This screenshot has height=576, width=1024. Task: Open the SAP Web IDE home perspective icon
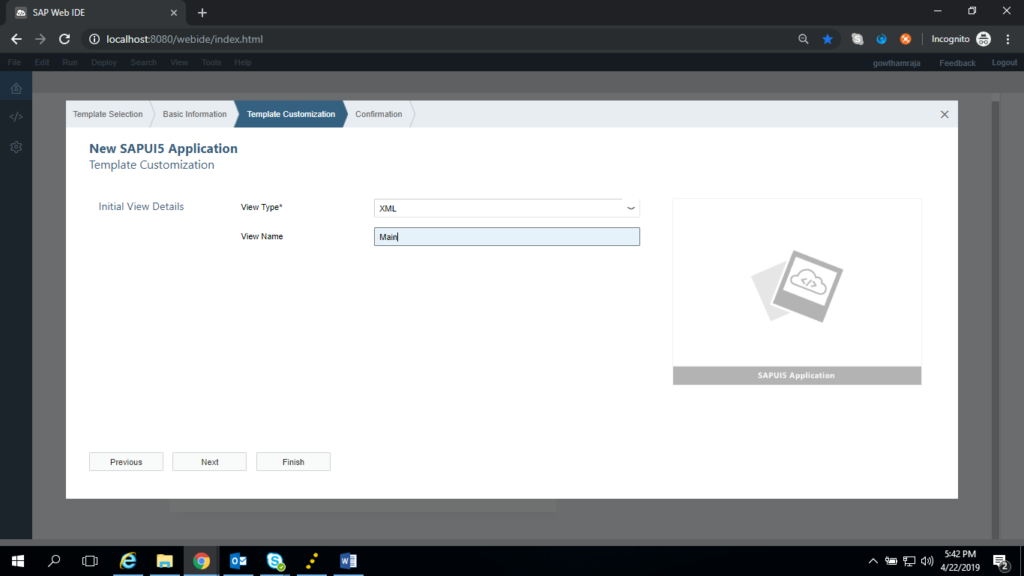click(x=16, y=88)
